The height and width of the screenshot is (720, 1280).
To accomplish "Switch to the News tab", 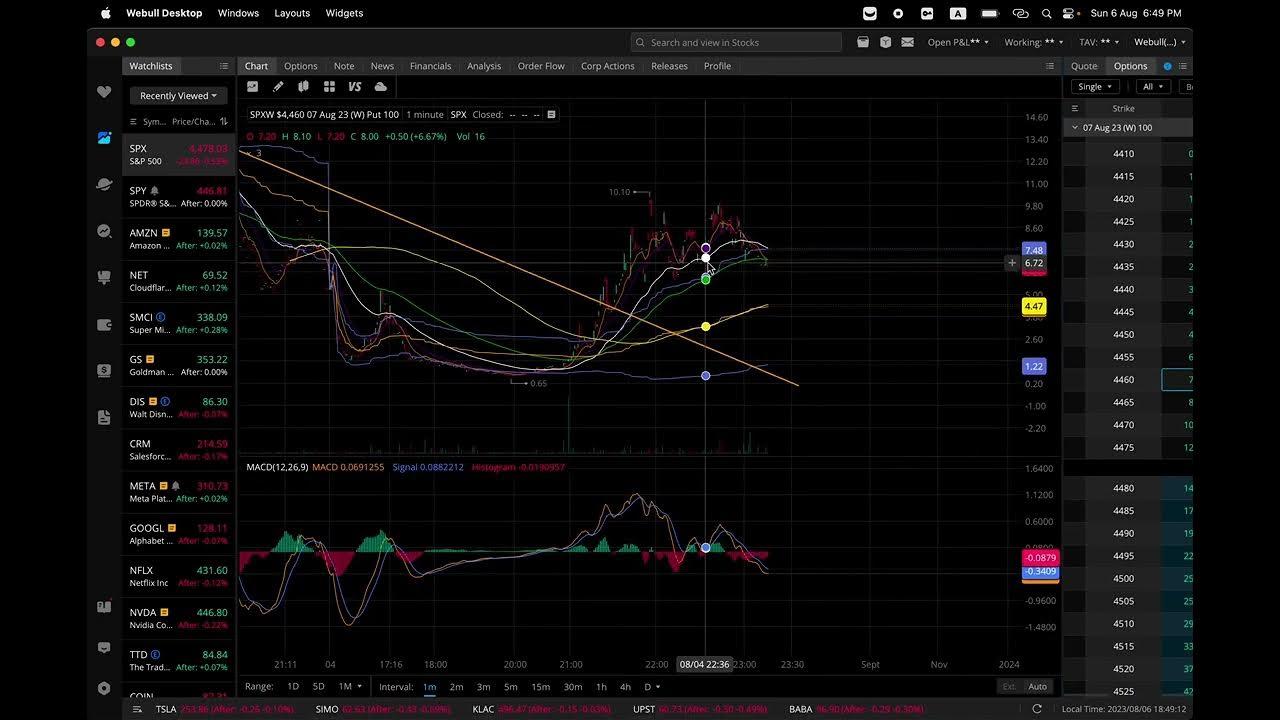I will (x=382, y=66).
